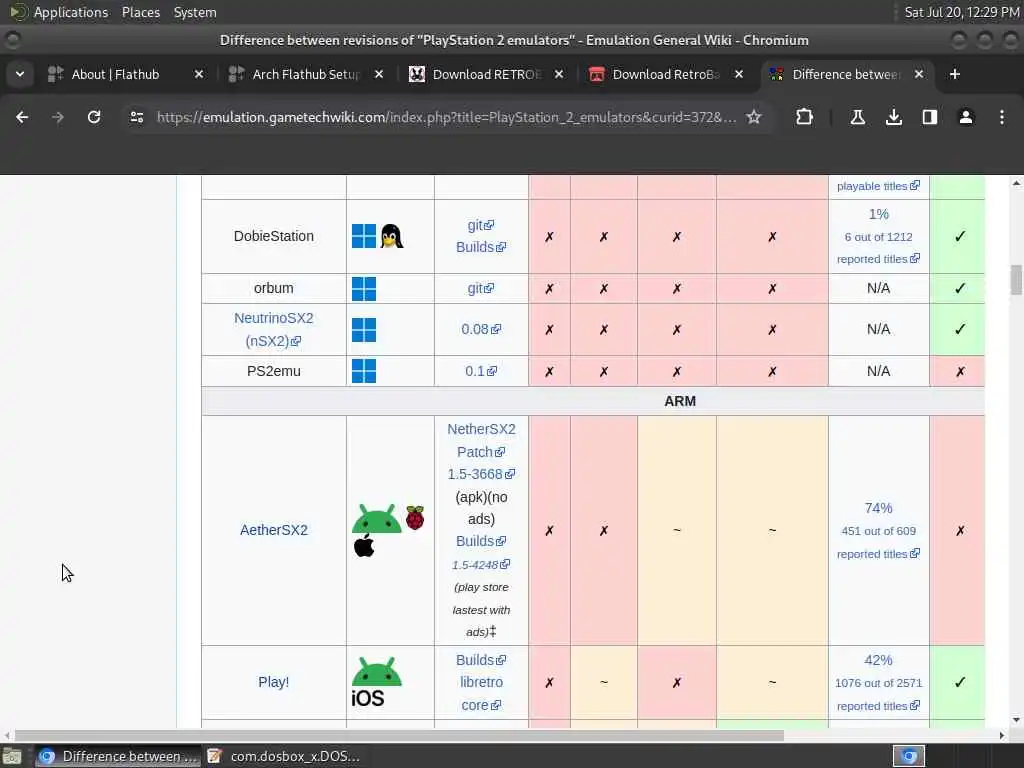Click the address bar URL field
This screenshot has height=768, width=1024.
[446, 117]
